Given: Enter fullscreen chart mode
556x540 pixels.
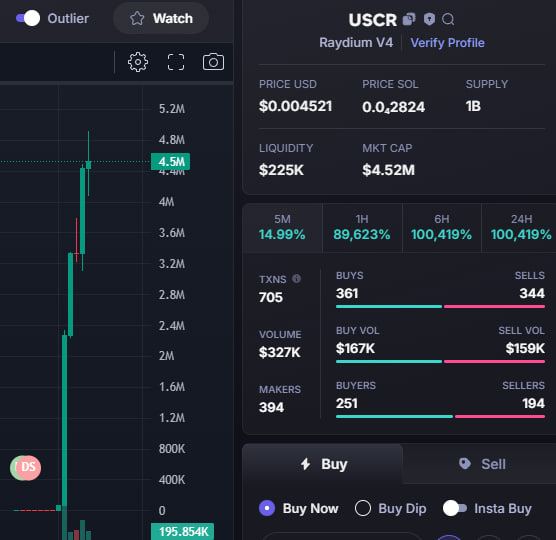Looking at the screenshot, I should (176, 62).
